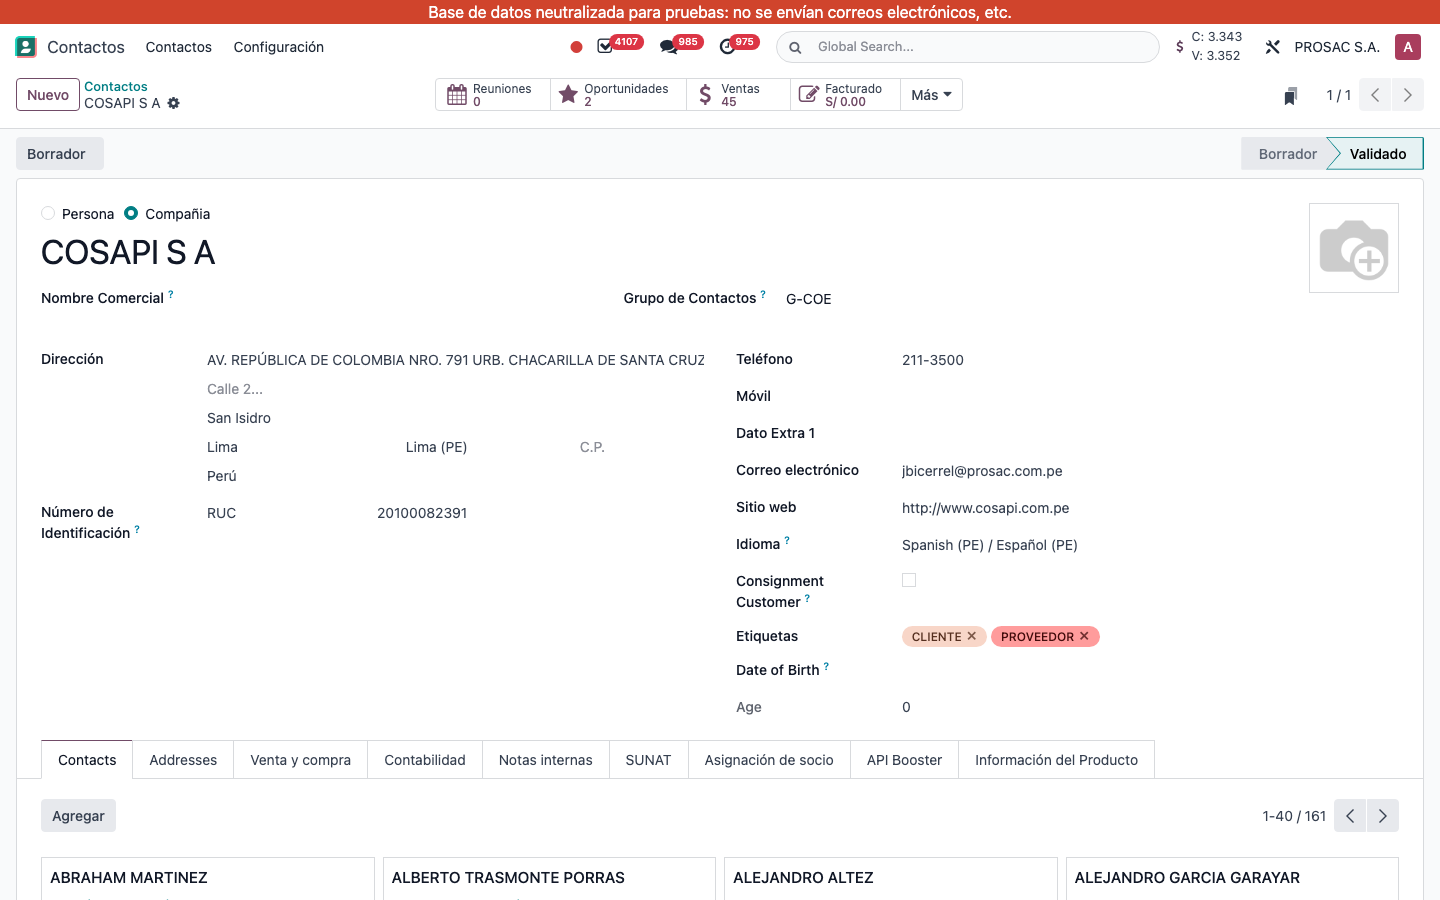Click the Nuevo button
The height and width of the screenshot is (900, 1440).
coord(48,95)
